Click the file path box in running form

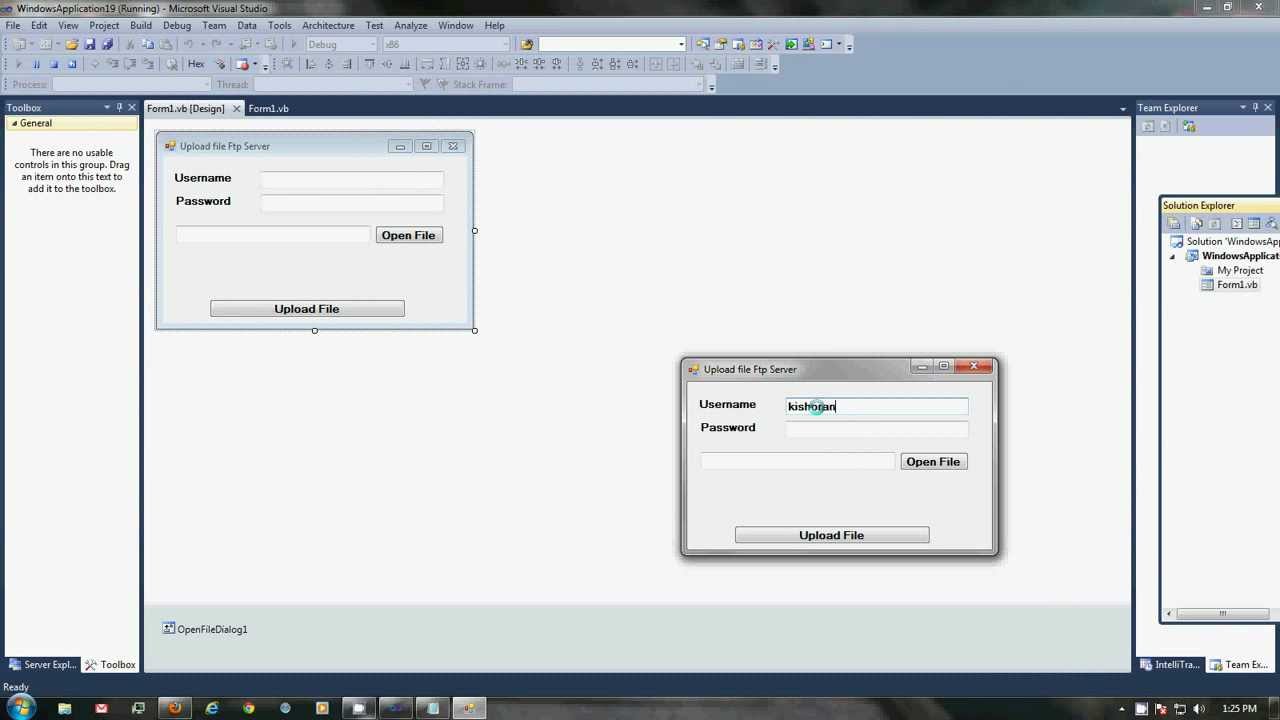(x=798, y=461)
